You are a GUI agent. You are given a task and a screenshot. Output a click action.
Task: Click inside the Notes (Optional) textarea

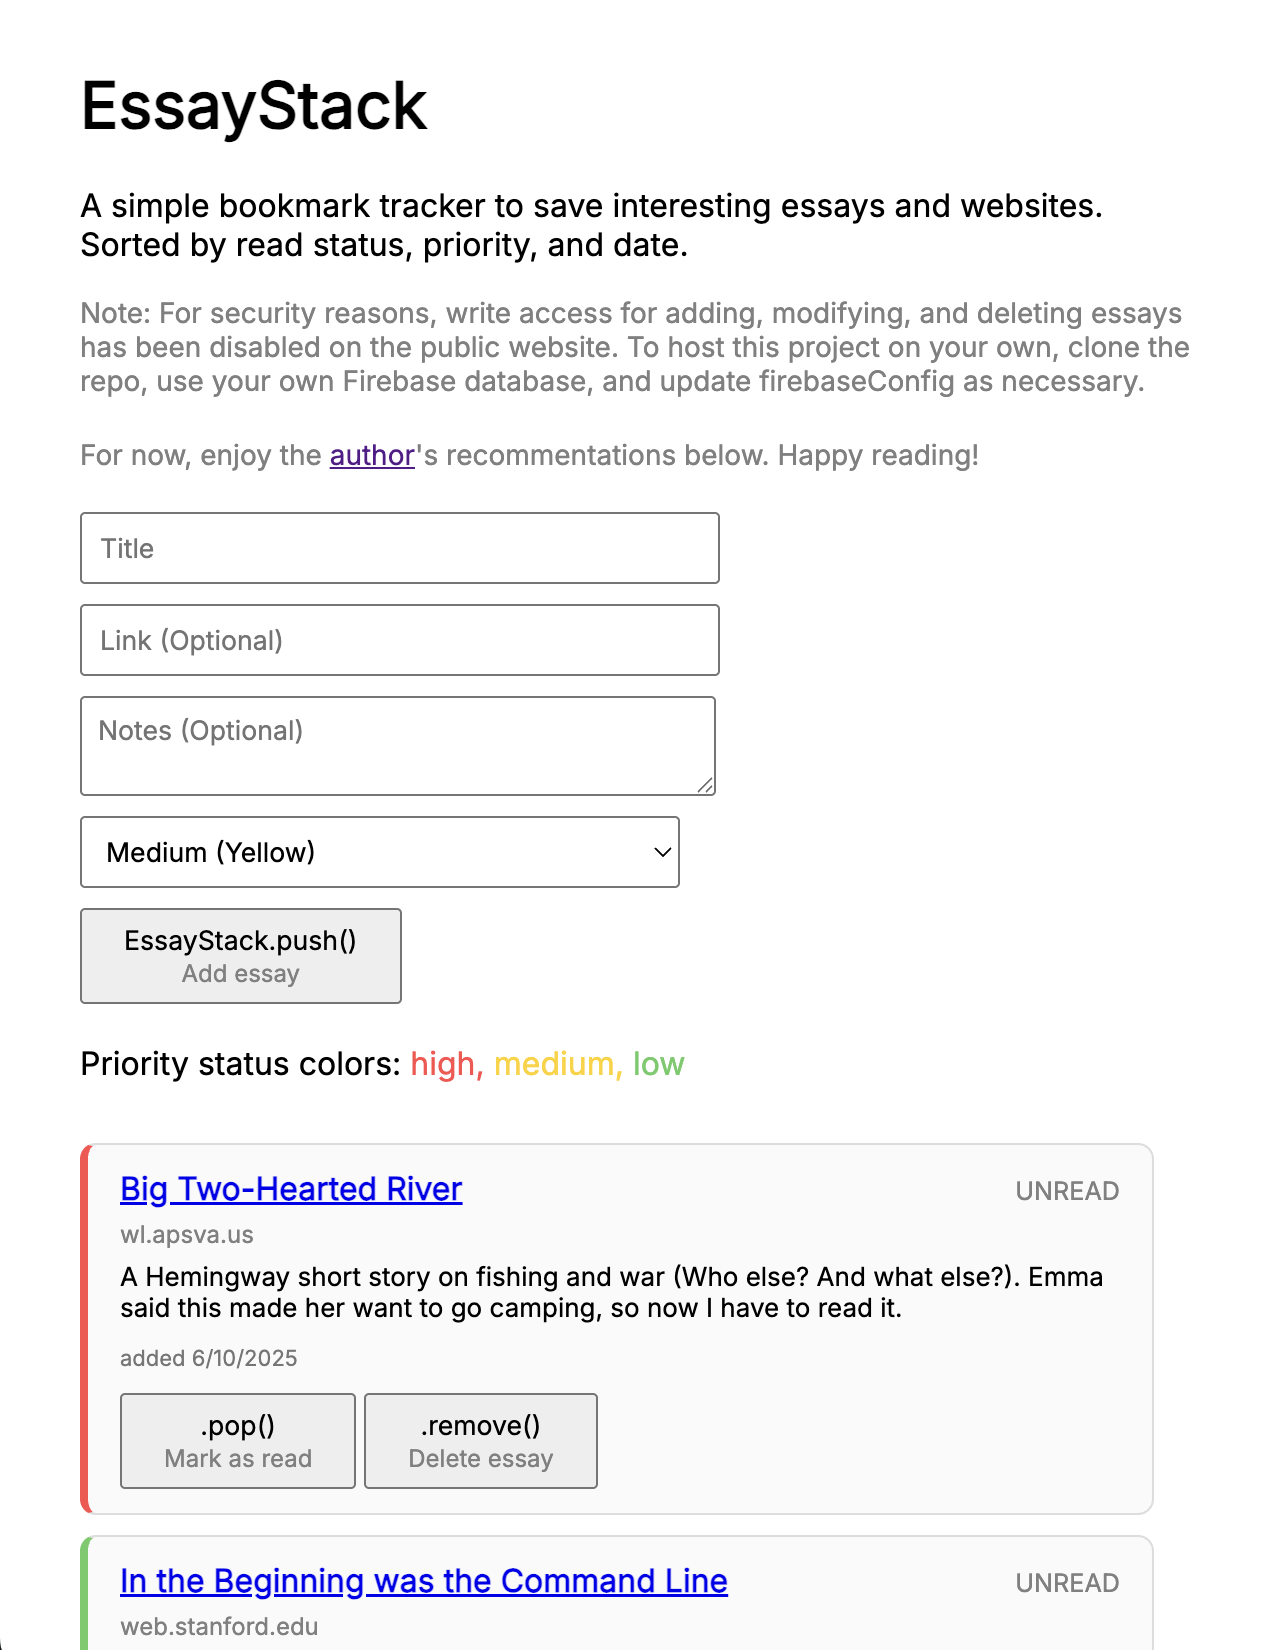397,745
